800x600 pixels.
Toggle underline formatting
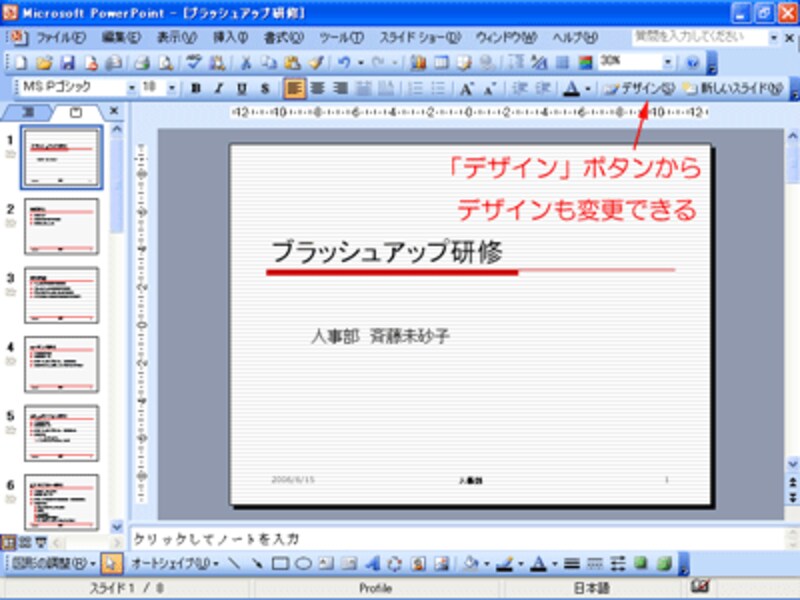pos(242,89)
